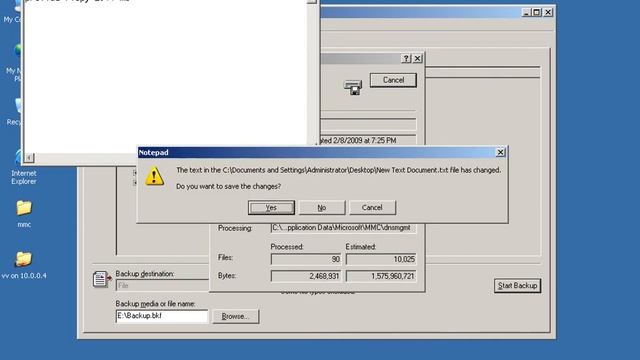Click the processed bytes value 2,468,931
Screen dimensions: 640x360
(x=306, y=276)
